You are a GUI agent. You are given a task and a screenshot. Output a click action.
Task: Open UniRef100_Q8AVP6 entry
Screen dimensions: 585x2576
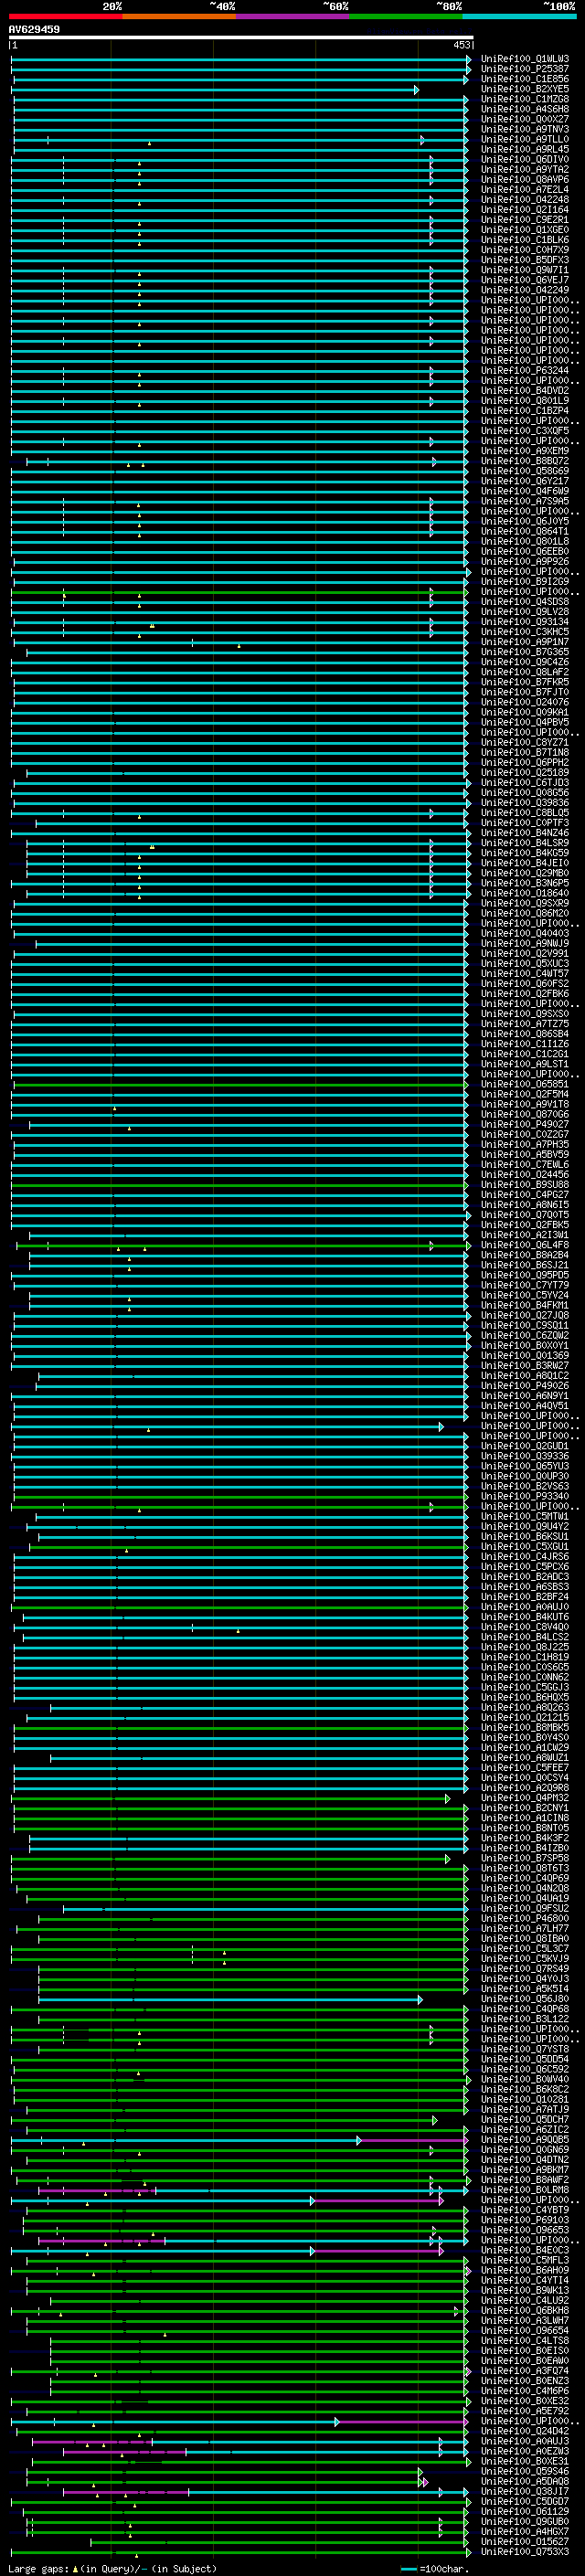pos(525,179)
